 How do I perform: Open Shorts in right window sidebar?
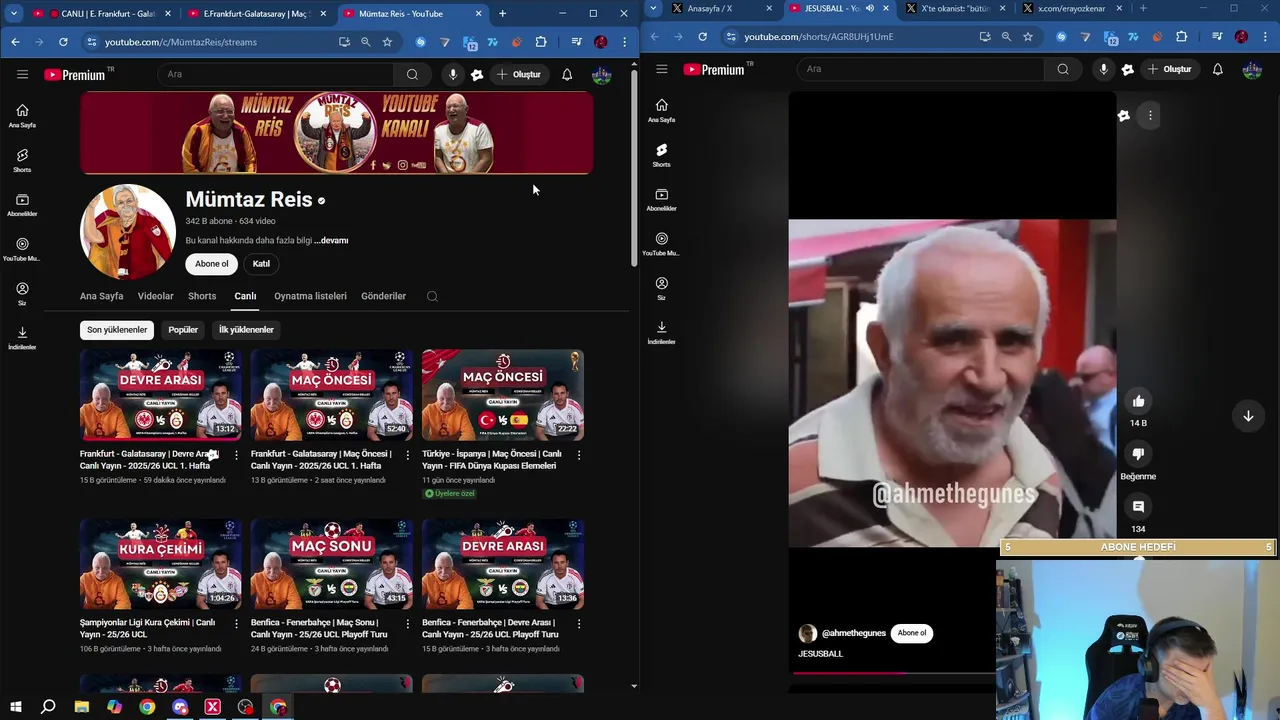[x=661, y=155]
